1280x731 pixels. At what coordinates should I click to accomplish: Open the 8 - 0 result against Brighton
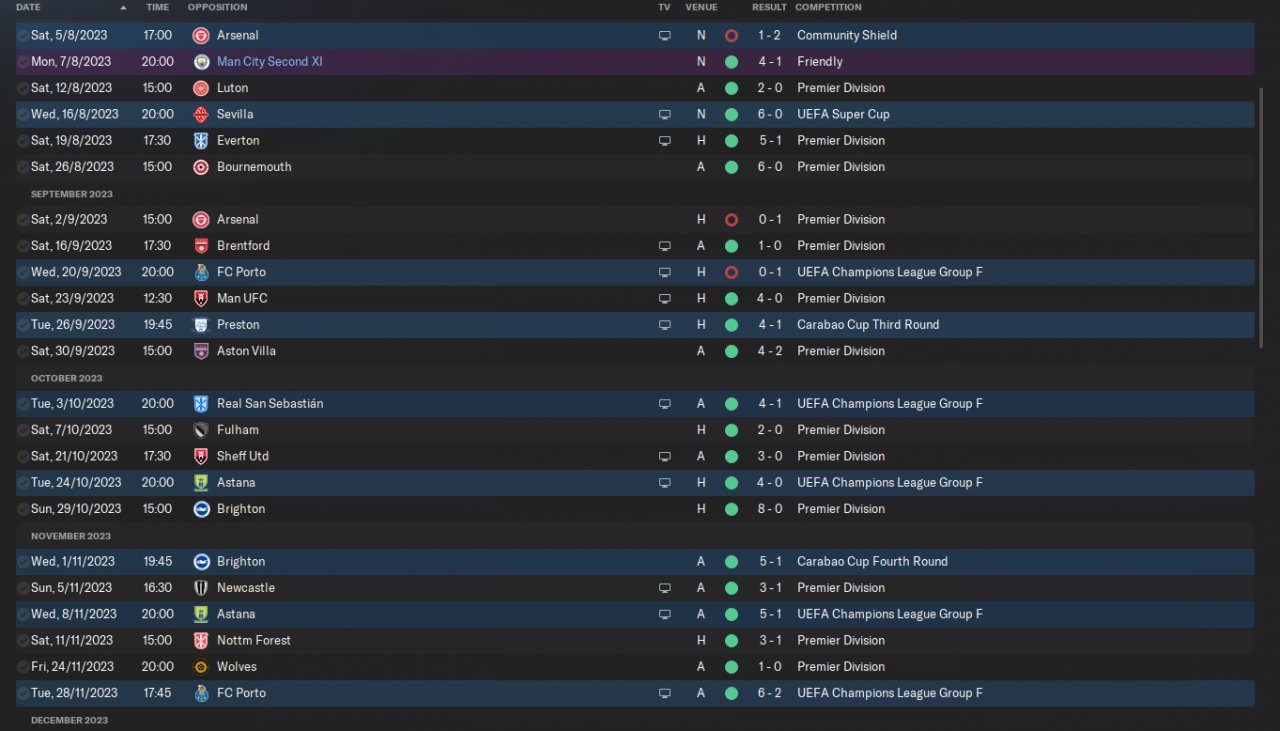tap(769, 509)
